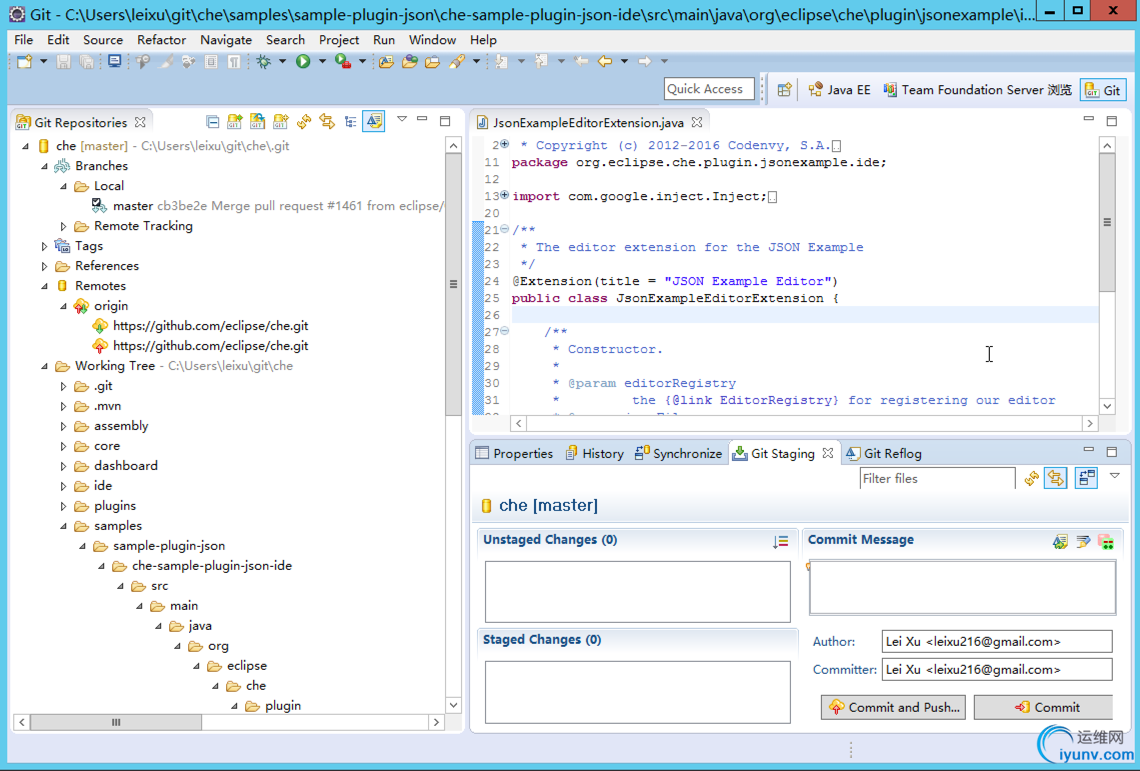Toggle Link with Editor in Git Repositories
The width and height of the screenshot is (1140, 771).
[327, 121]
